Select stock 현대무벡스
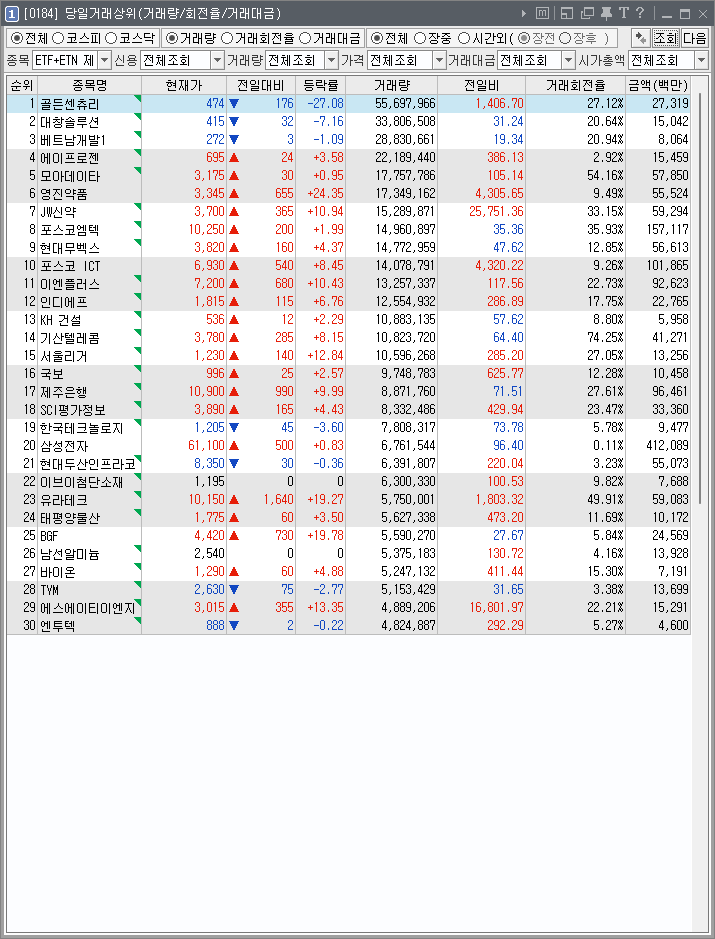Screen dimensions: 715x939 (x=69, y=248)
